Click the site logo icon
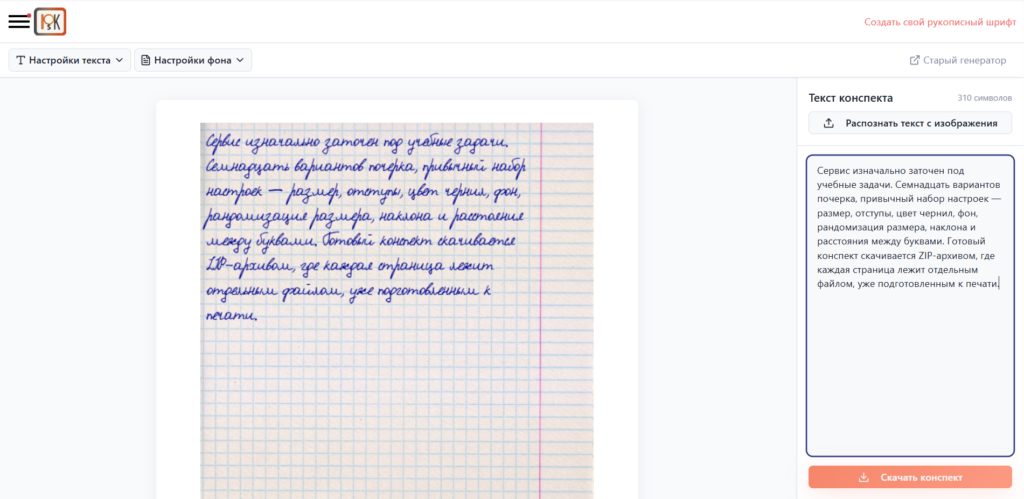The image size is (1024, 499). pos(50,22)
